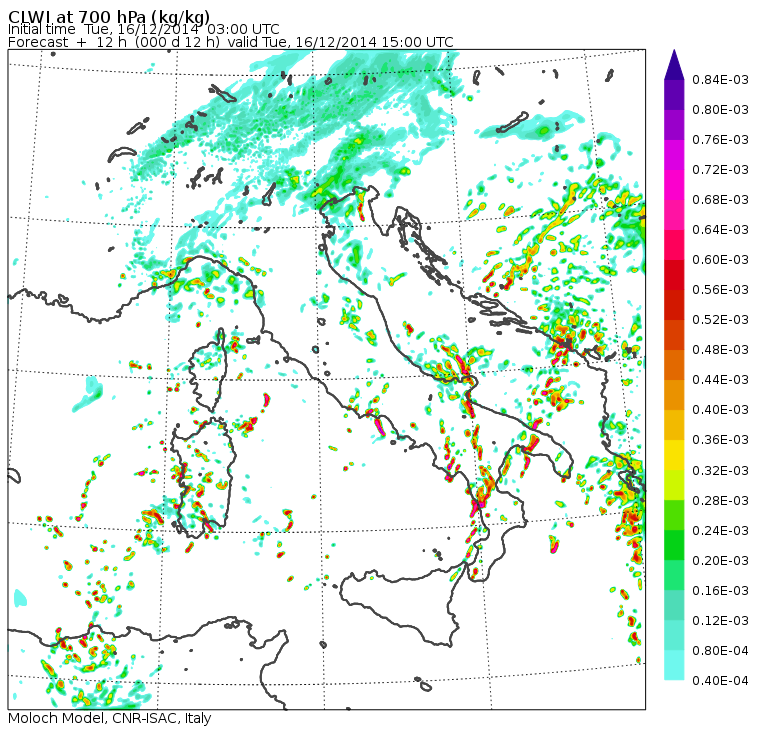The image size is (760, 731).
Task: Click the 0.20E-03 legend label
Action: click(720, 560)
